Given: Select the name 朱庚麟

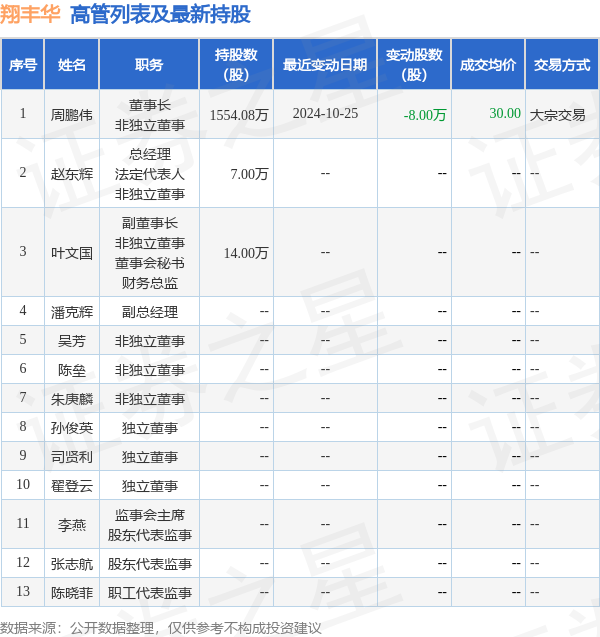Looking at the screenshot, I should [x=71, y=399].
